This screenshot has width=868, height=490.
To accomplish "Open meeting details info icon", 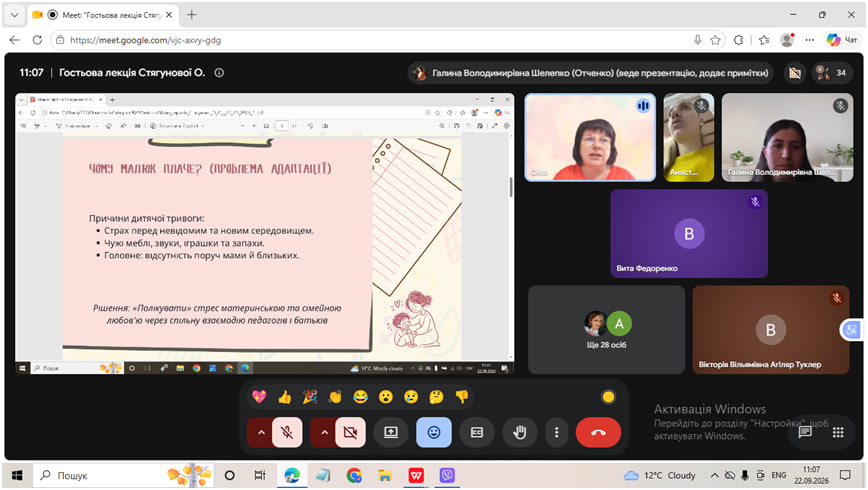I will 219,73.
